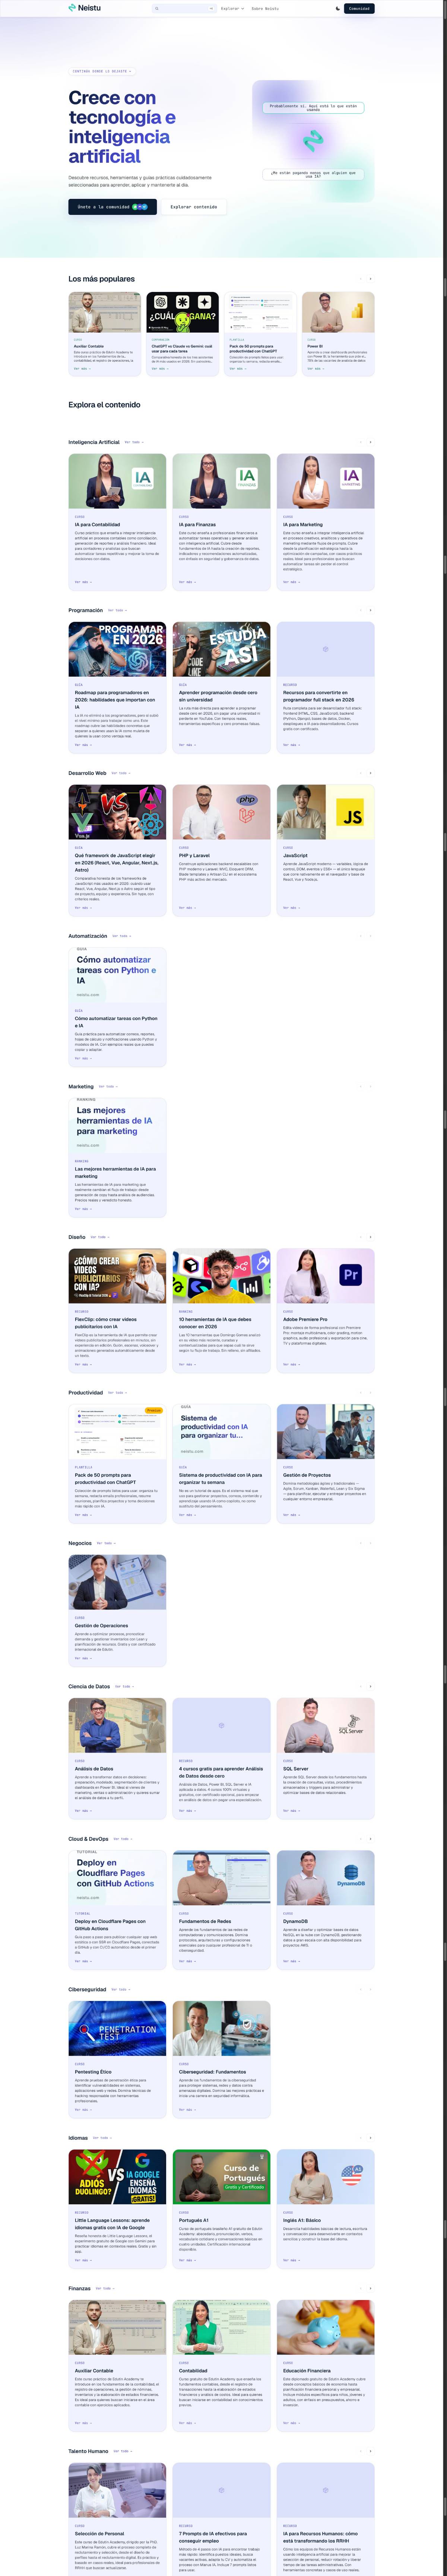
Task: Ver todo link beside Inteligencia Artificial
Action: coord(134,442)
